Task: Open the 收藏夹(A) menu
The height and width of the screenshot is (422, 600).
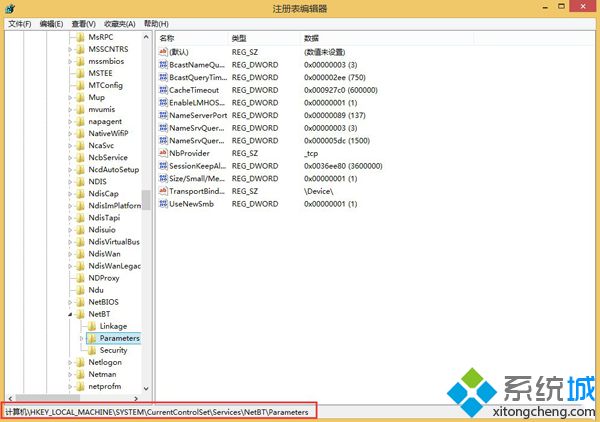Action: click(x=120, y=24)
